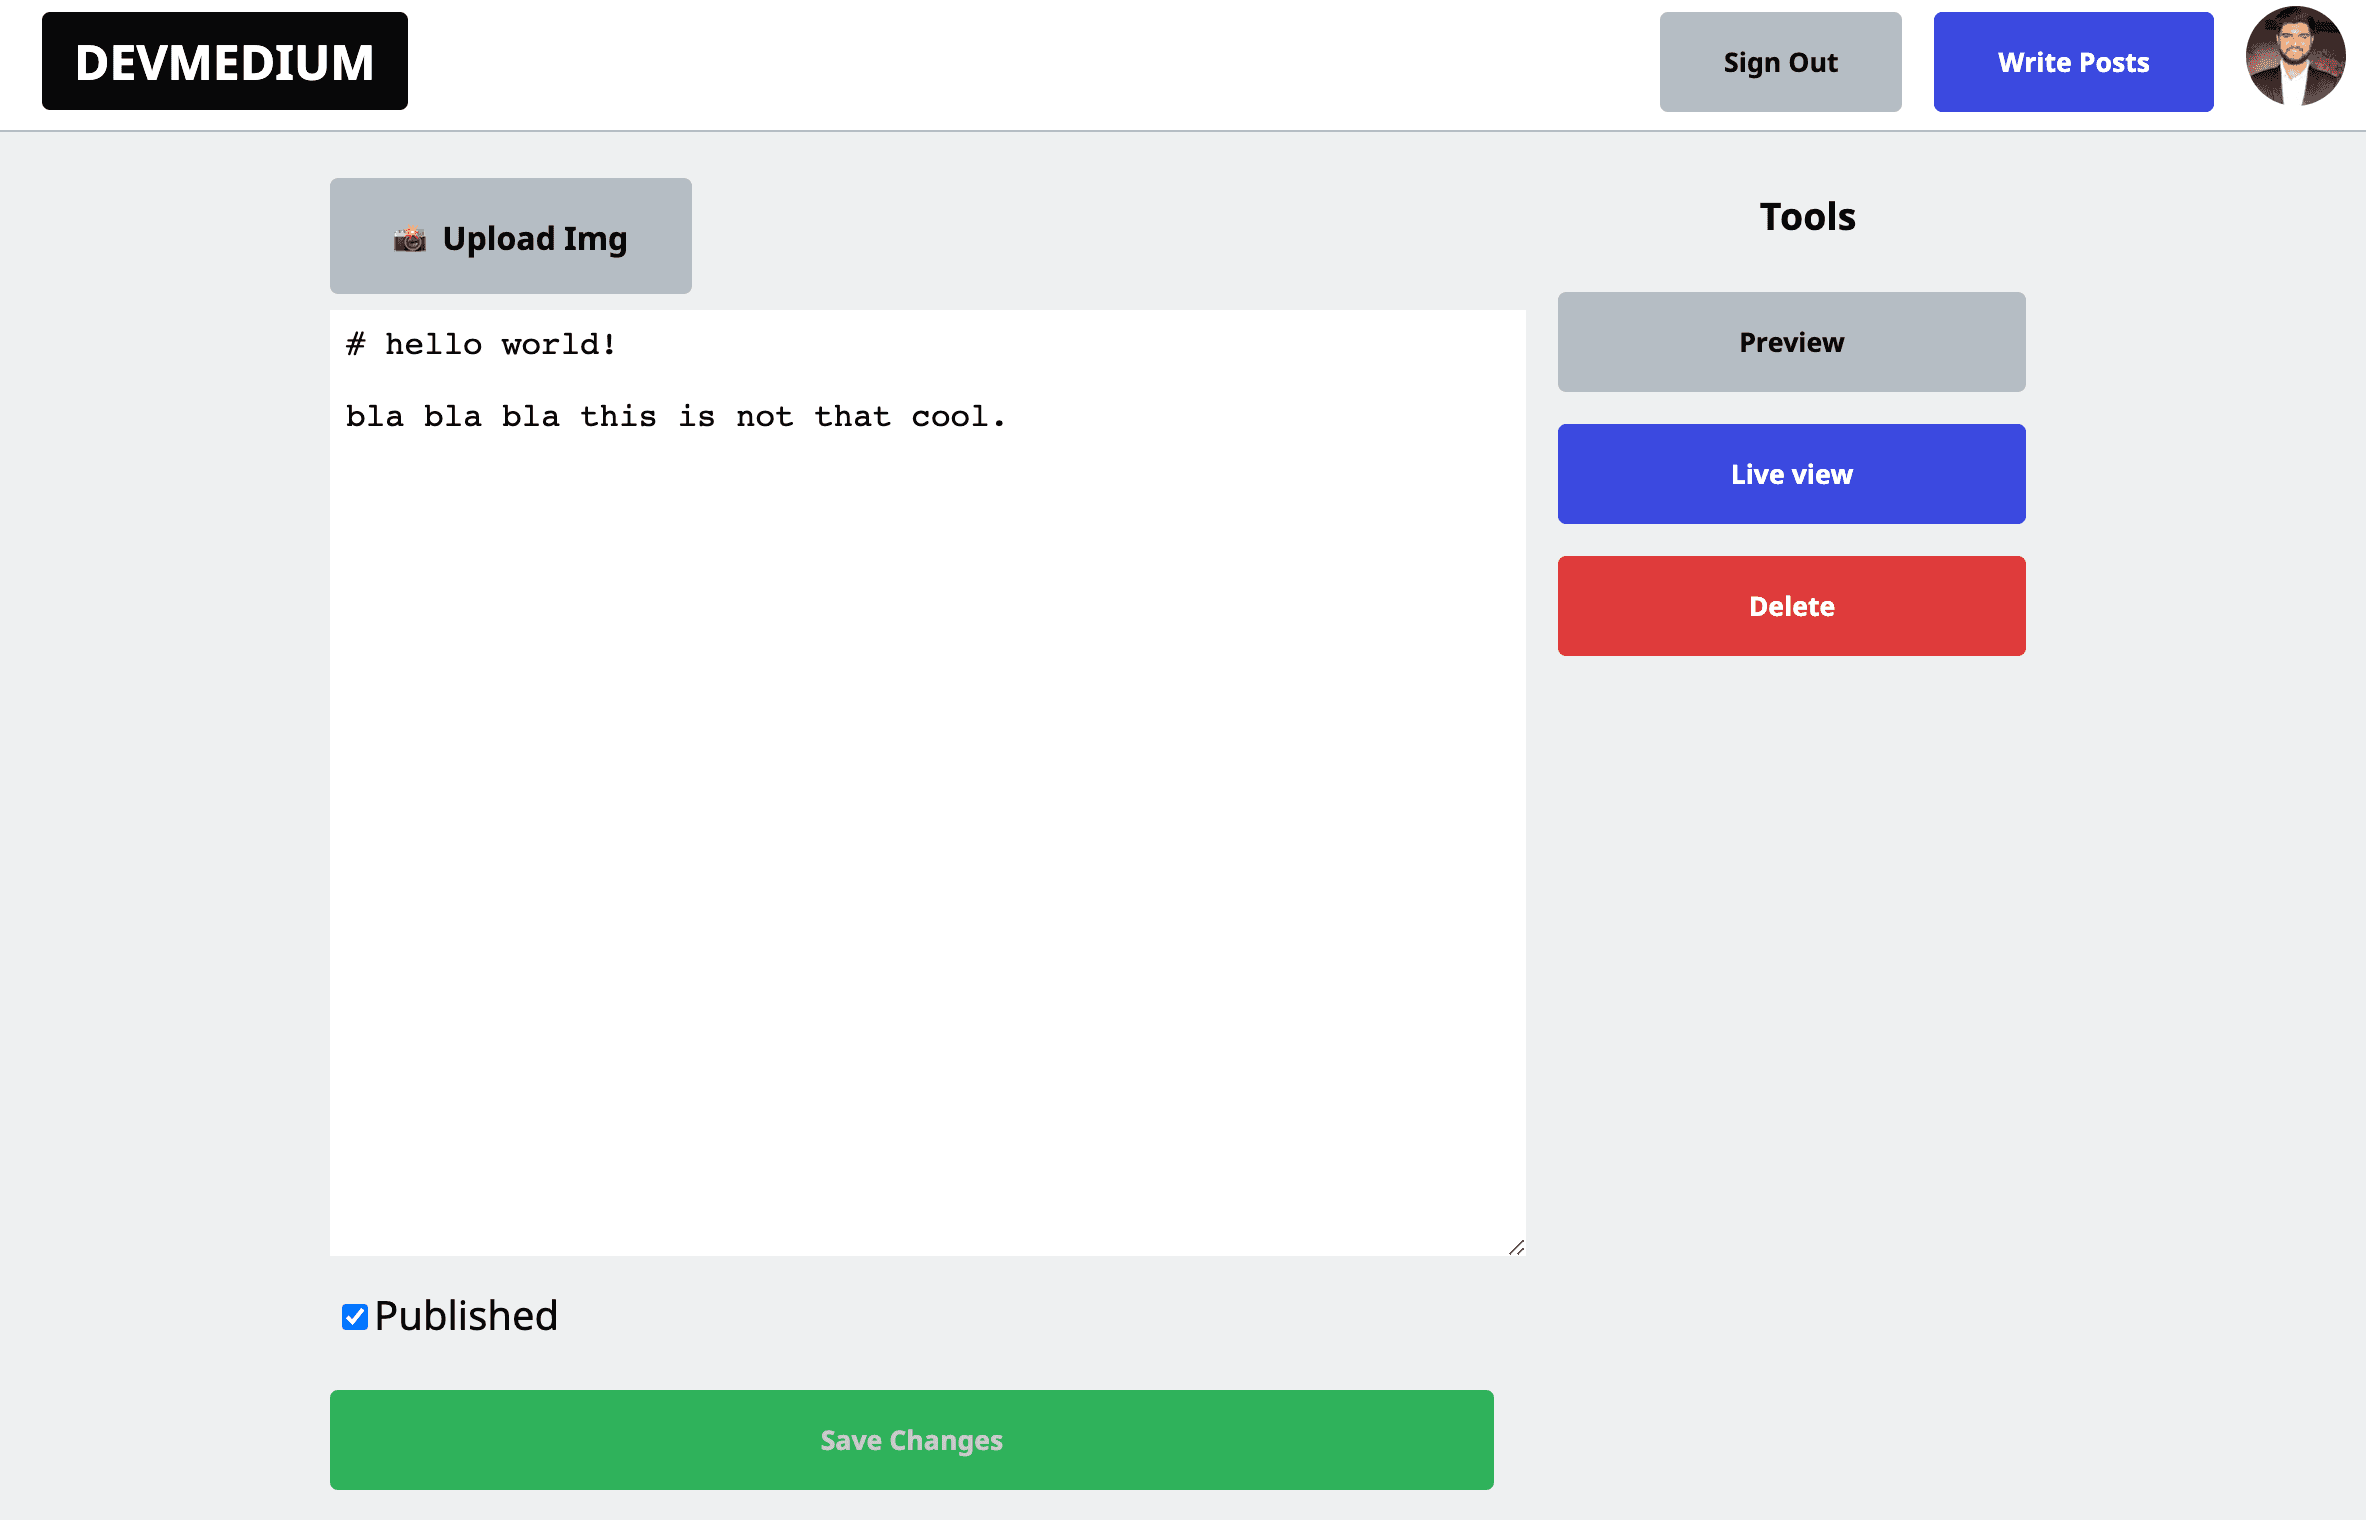Click the textarea resize handle corner
2366x1520 pixels.
click(x=1516, y=1247)
